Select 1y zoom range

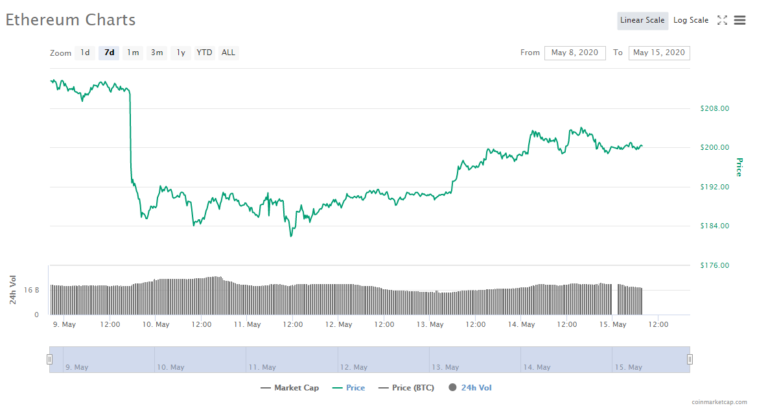[x=181, y=52]
